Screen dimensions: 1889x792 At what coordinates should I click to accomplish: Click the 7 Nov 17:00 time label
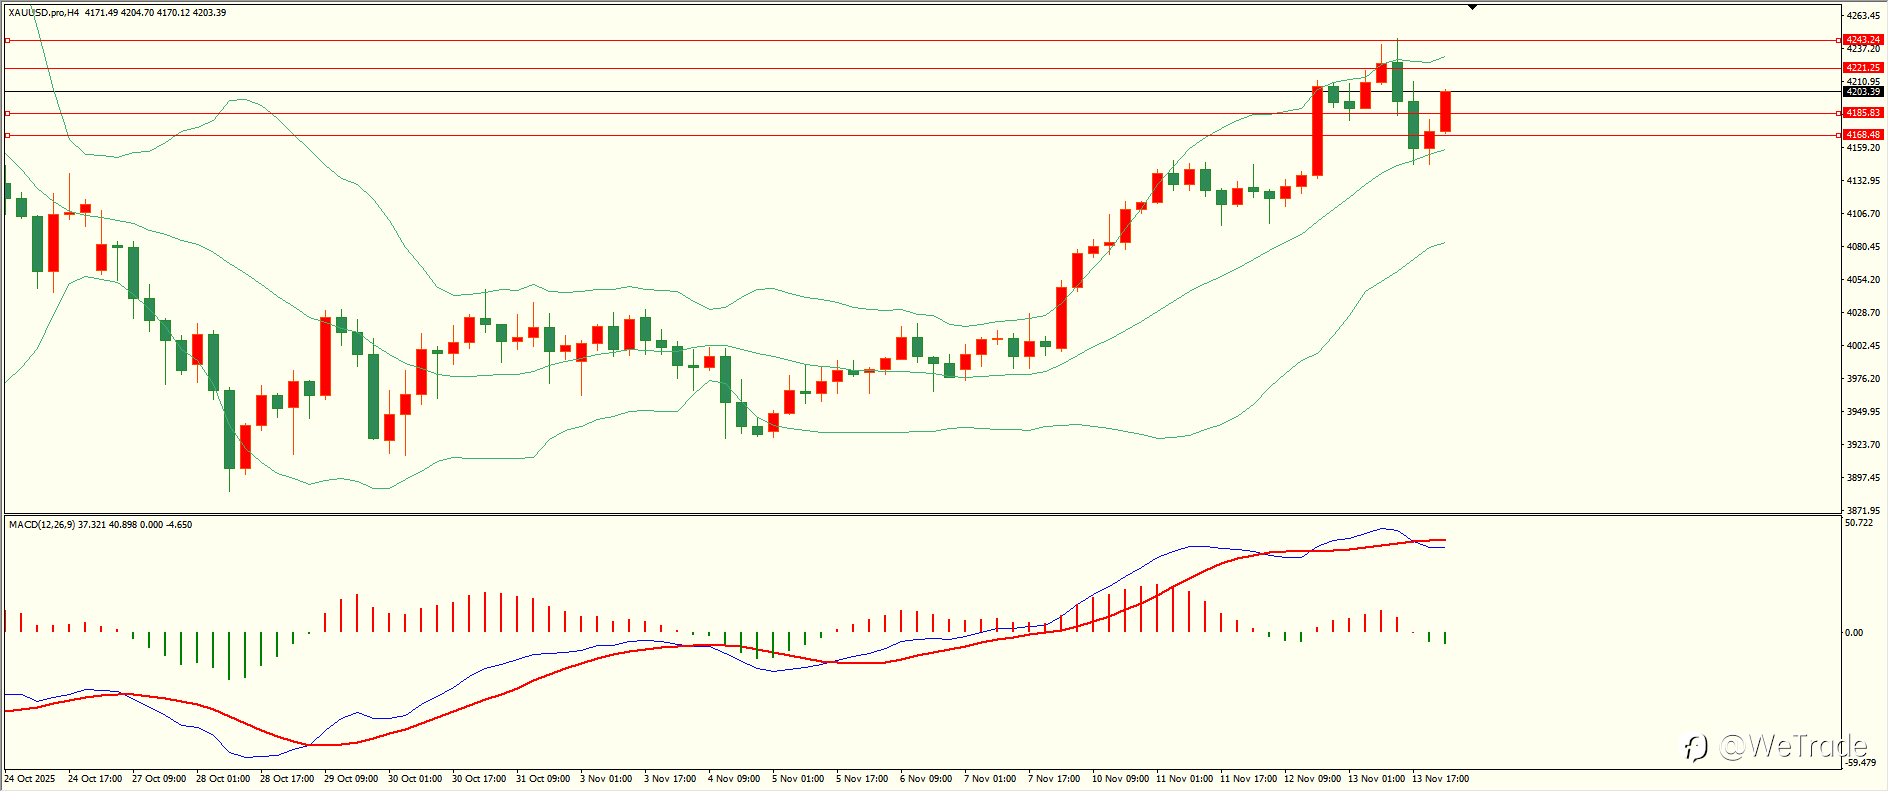(x=1055, y=778)
